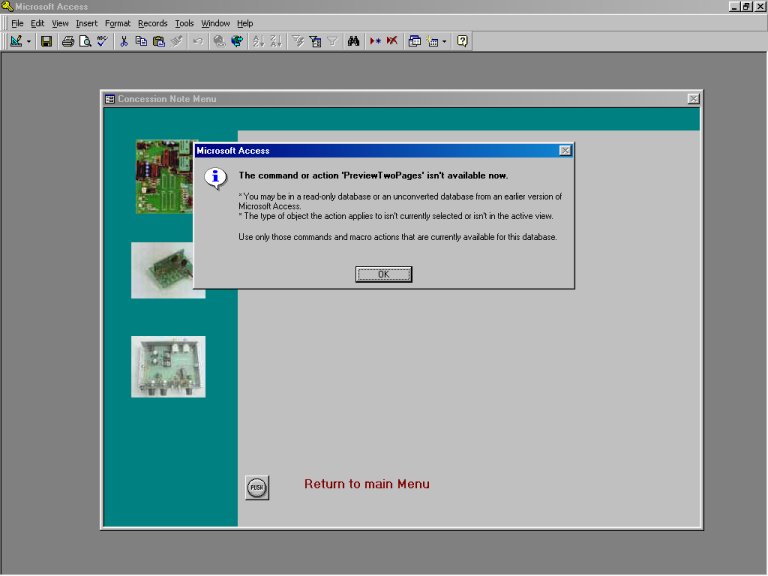Close the Concession Note Menu window
The height and width of the screenshot is (576, 768).
pyautogui.click(x=693, y=99)
